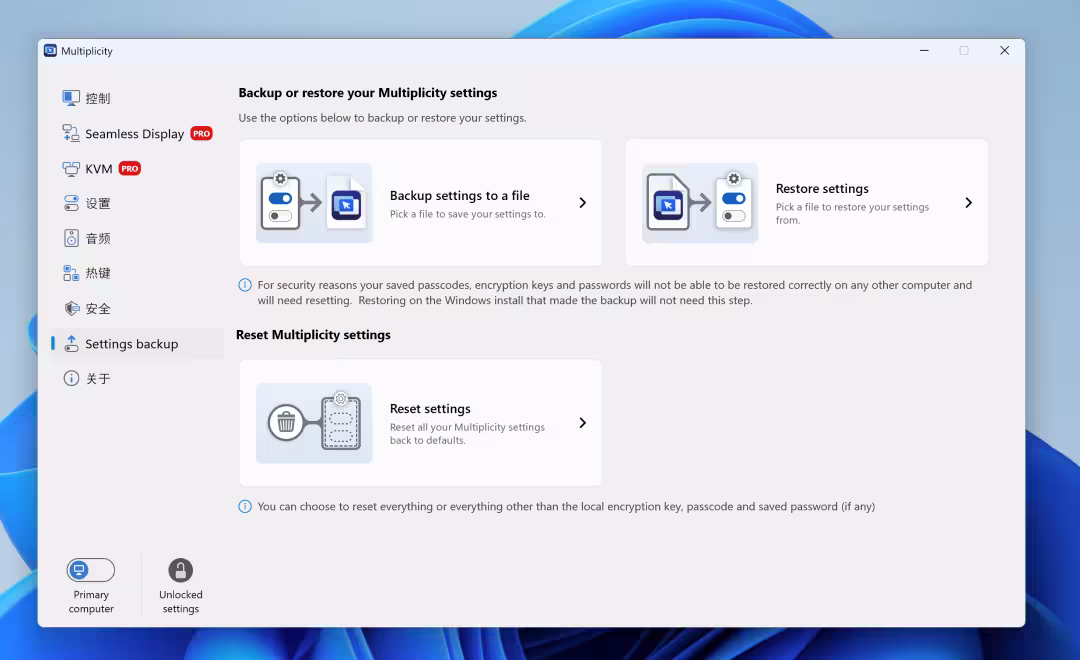Open the 安全 page
1080x660 pixels.
[138, 309]
